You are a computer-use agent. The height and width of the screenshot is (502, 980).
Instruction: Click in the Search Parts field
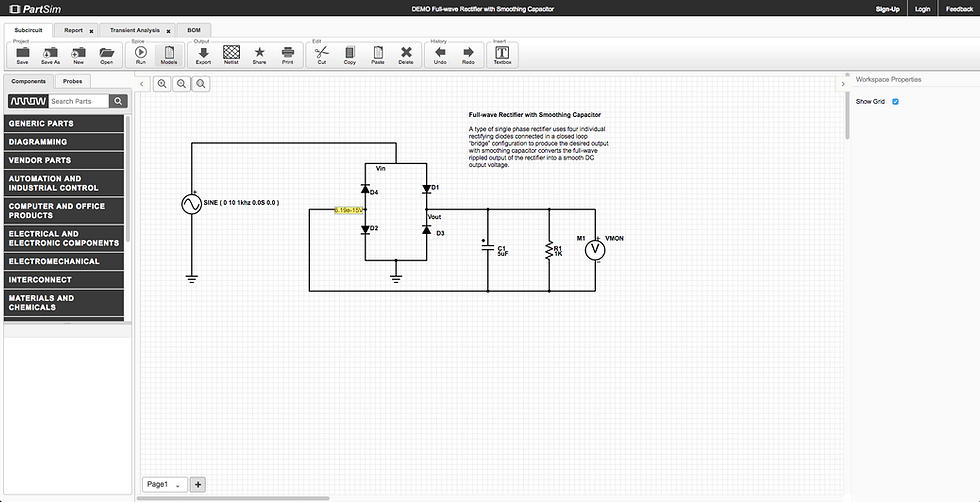(79, 101)
